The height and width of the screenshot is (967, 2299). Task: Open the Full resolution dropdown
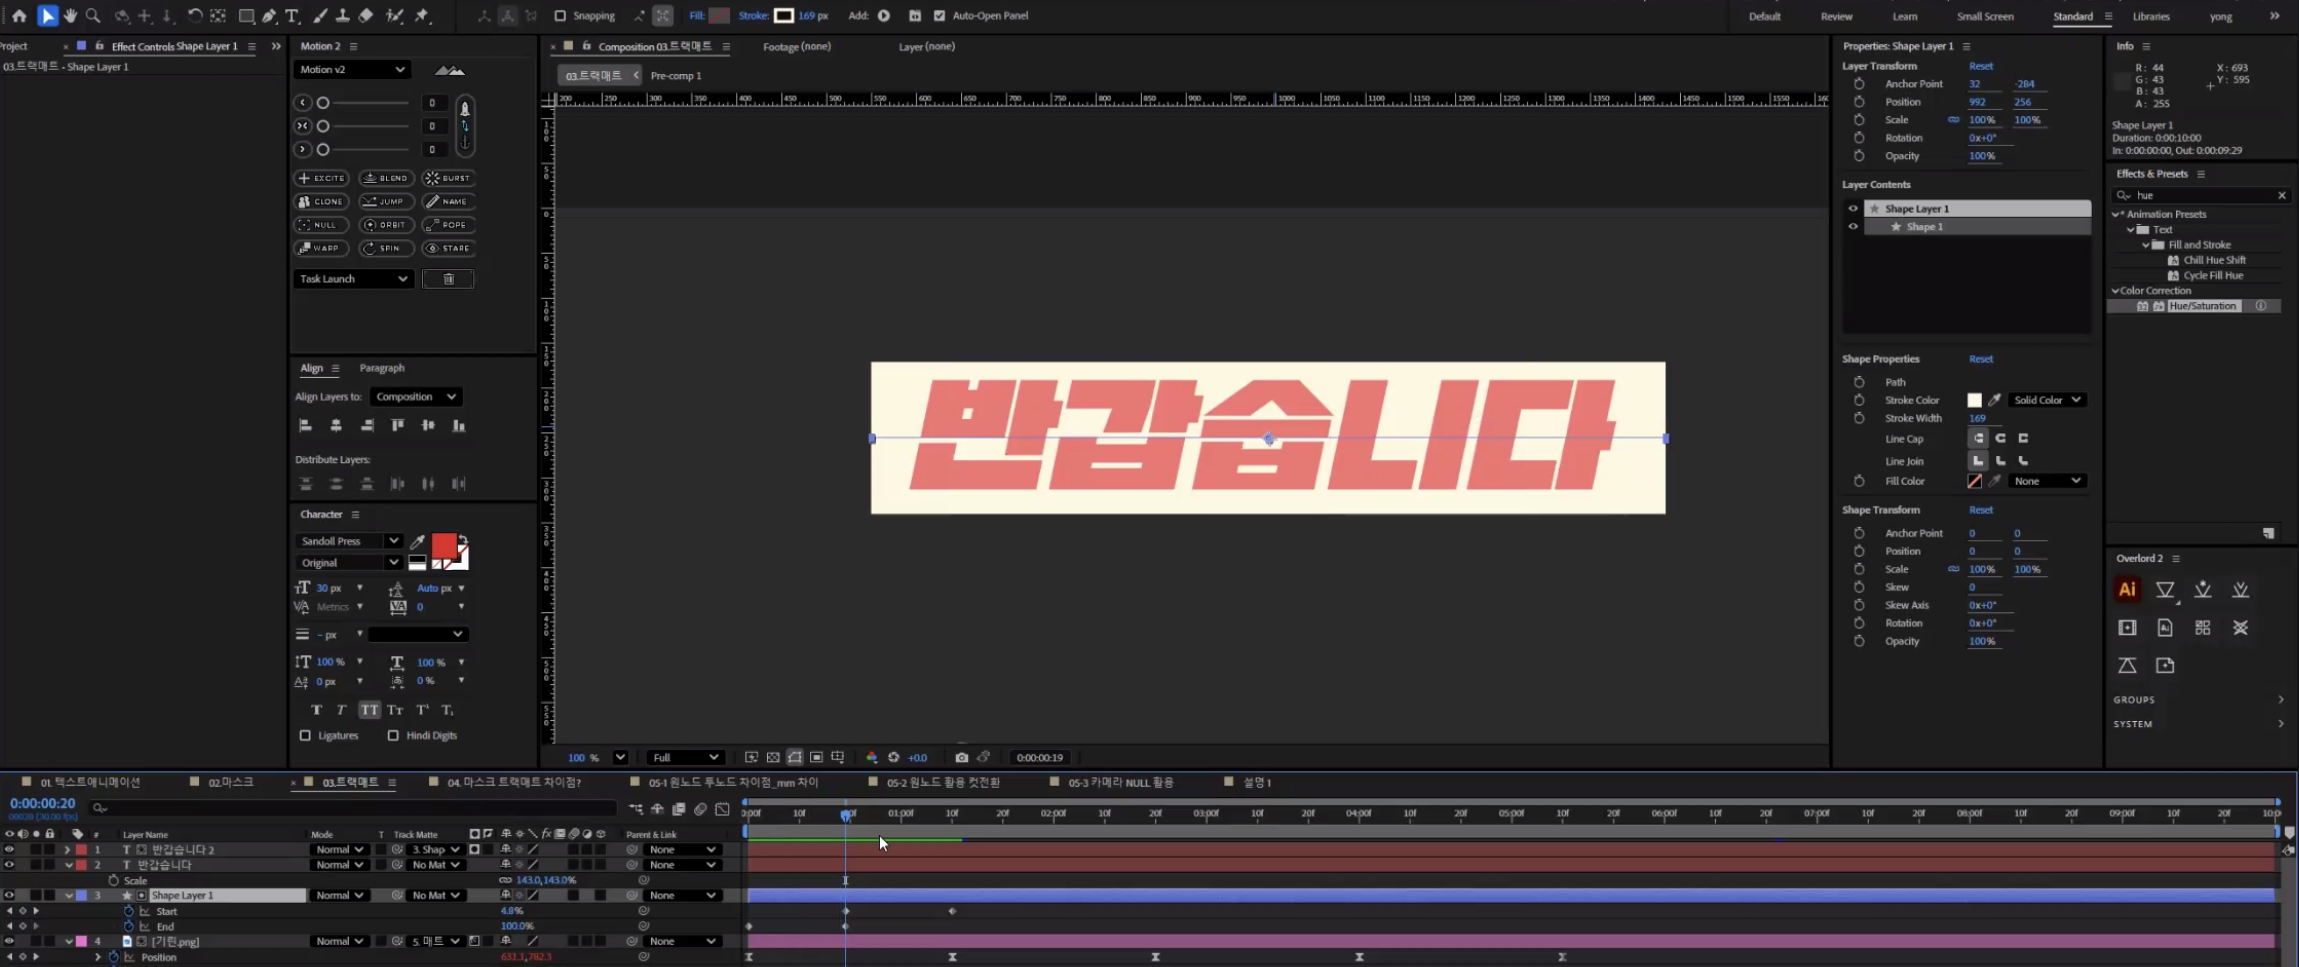(x=685, y=758)
